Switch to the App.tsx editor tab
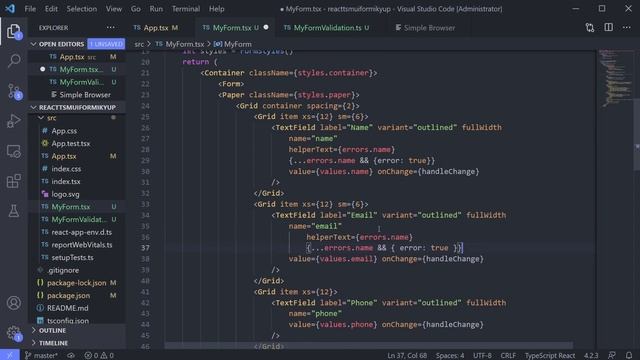640x360 pixels. [161, 28]
